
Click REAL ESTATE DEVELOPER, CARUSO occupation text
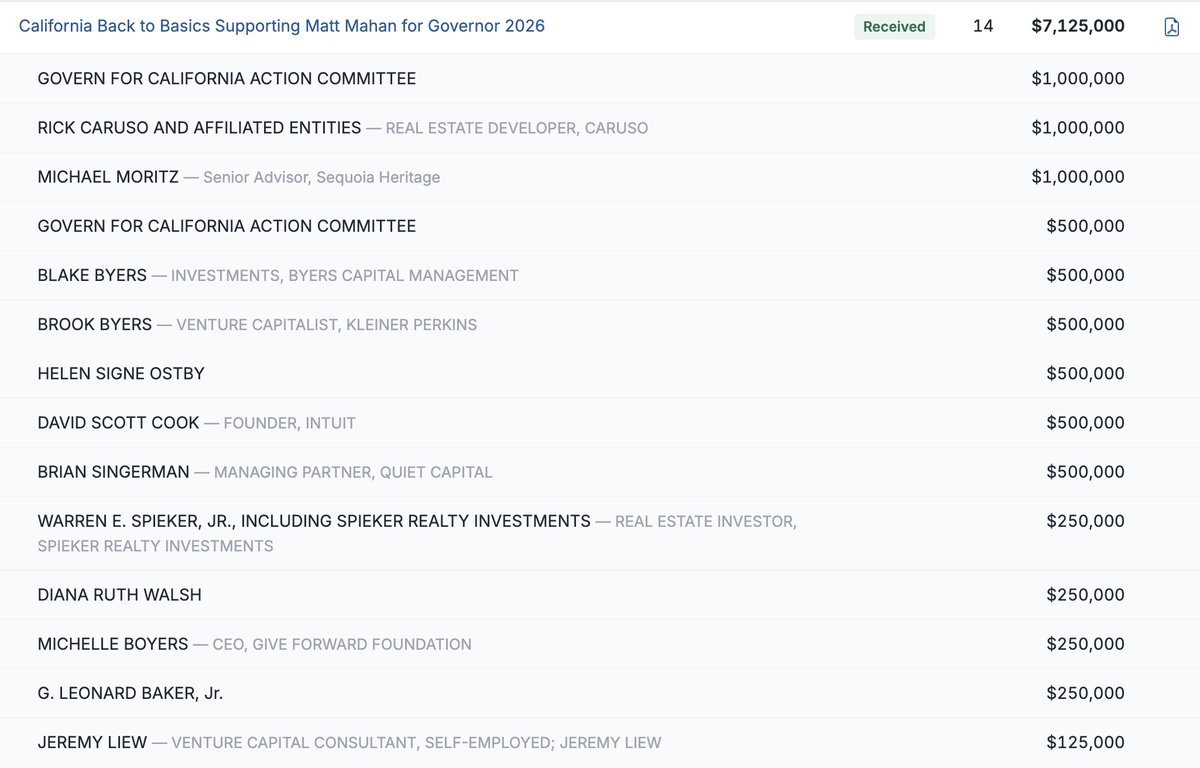[x=517, y=128]
